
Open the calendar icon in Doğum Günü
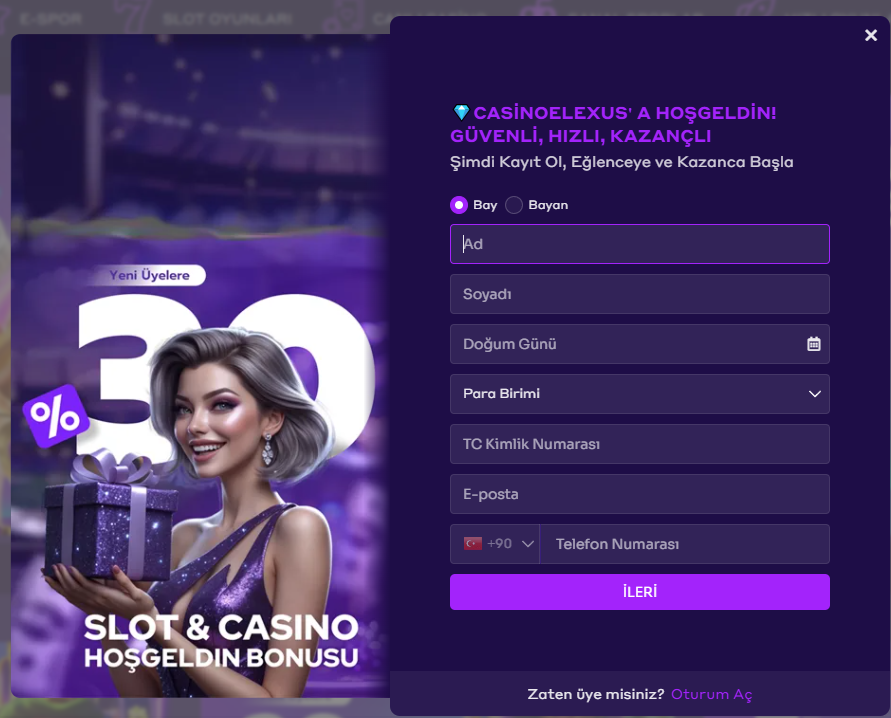814,344
